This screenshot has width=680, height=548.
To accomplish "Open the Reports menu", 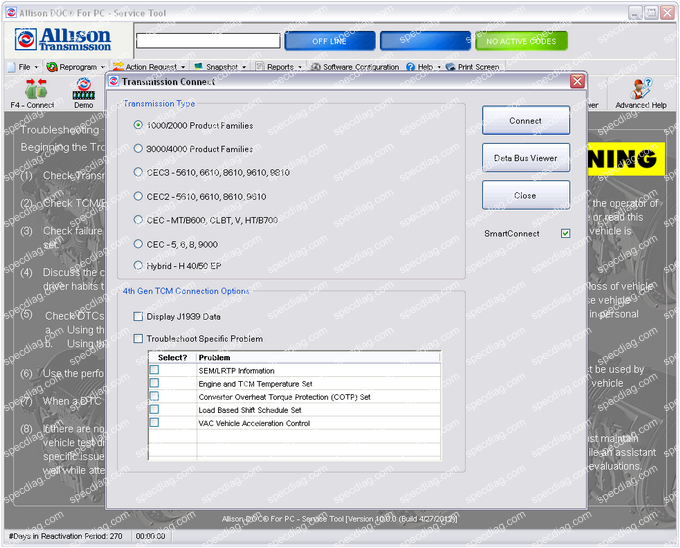I will click(x=278, y=67).
